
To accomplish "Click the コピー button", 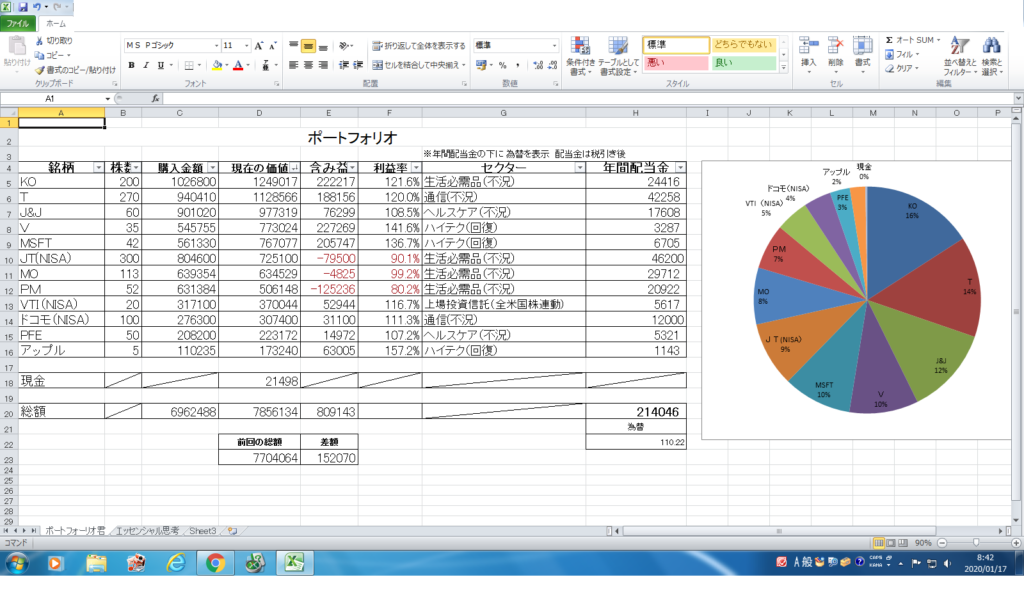I will coord(52,56).
